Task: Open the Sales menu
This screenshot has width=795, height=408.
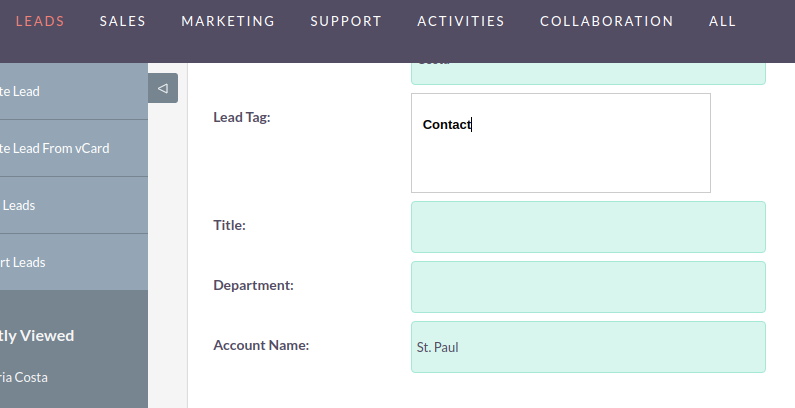Action: [123, 21]
